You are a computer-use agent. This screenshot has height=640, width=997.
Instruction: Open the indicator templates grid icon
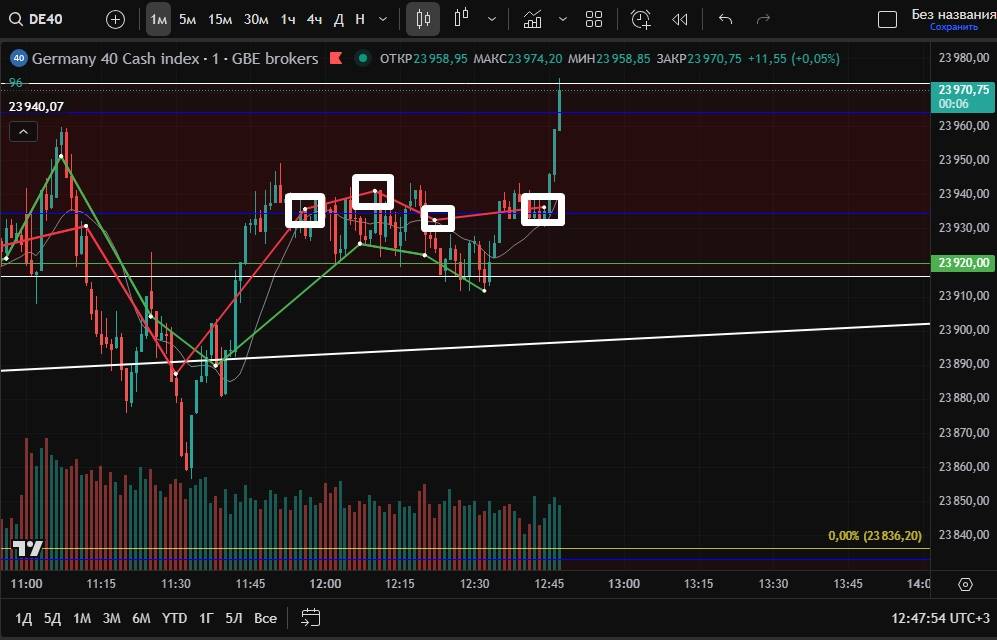(x=594, y=19)
